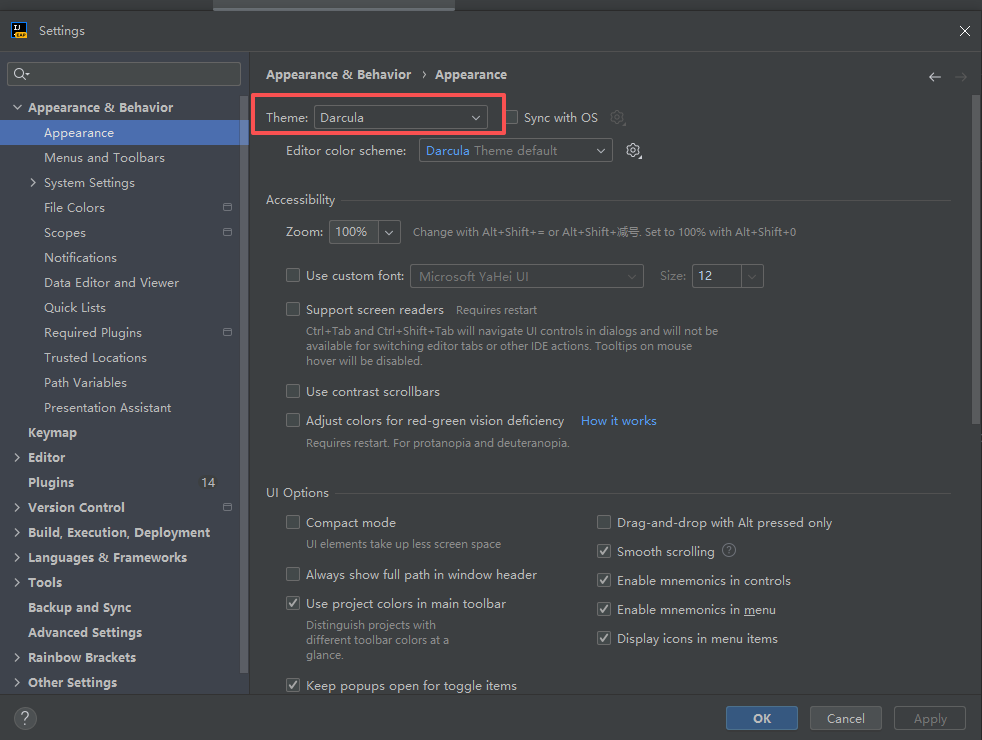This screenshot has height=740, width=982.
Task: Go back with the left arrow icon
Action: (x=934, y=76)
